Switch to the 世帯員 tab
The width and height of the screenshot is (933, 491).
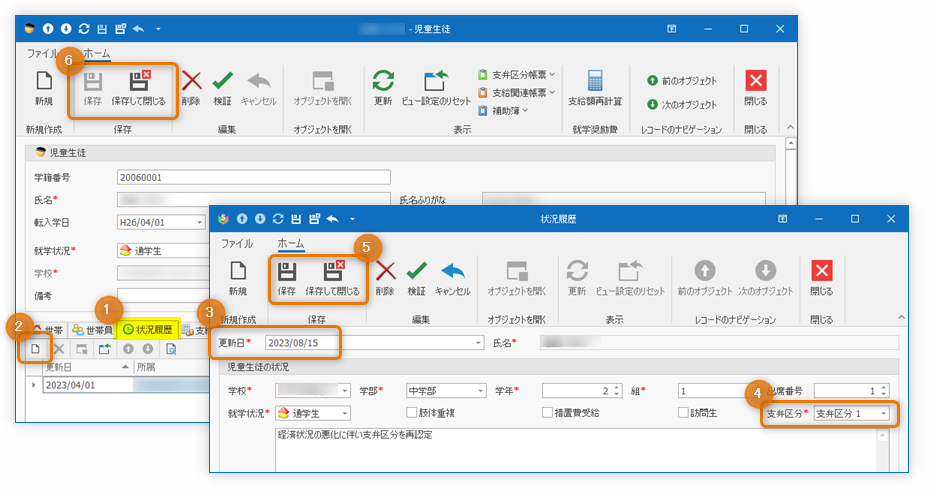coord(92,330)
